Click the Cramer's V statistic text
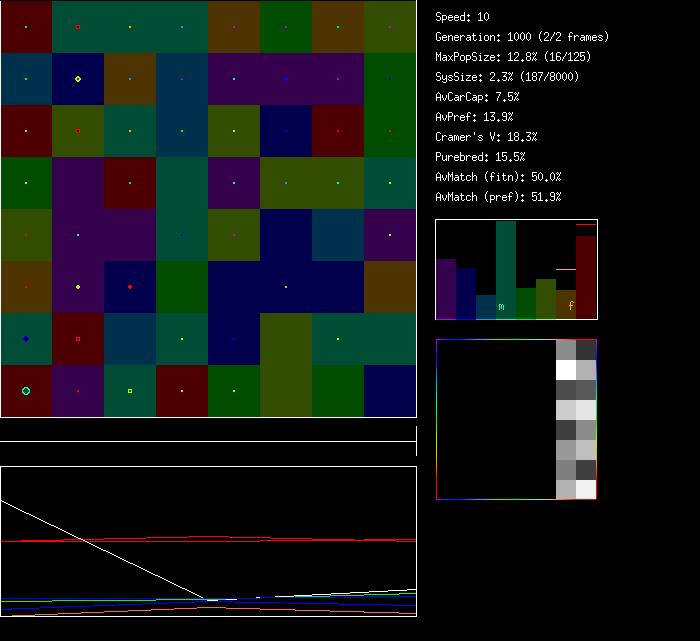 click(486, 137)
